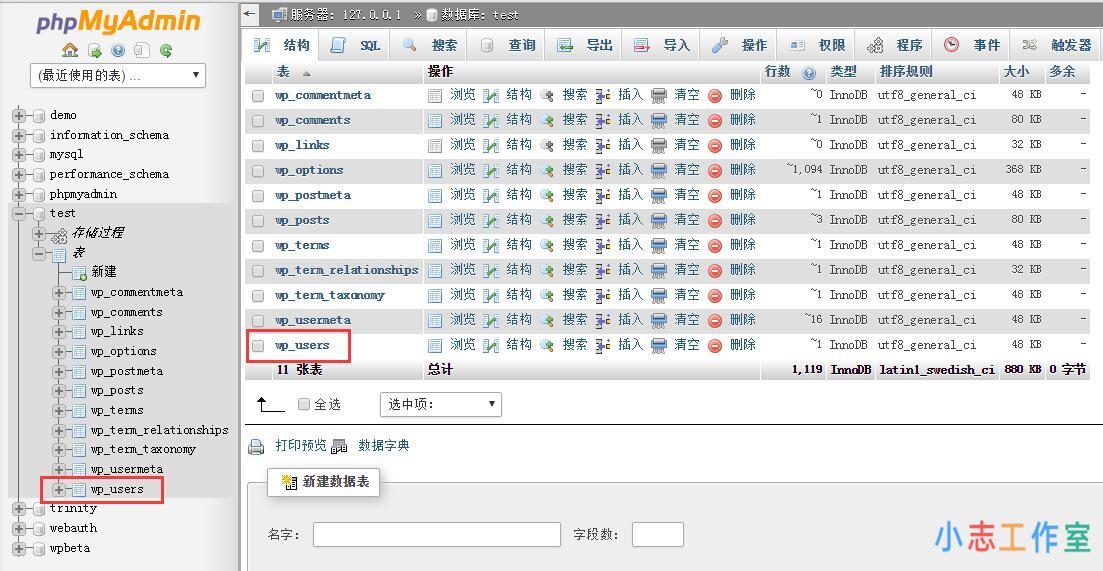The image size is (1103, 571).
Task: Click structure icon for wp_usermeta row
Action: [x=491, y=321]
